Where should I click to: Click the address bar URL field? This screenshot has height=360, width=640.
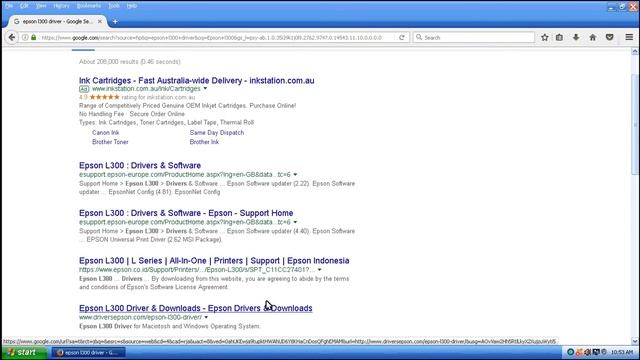(212, 38)
